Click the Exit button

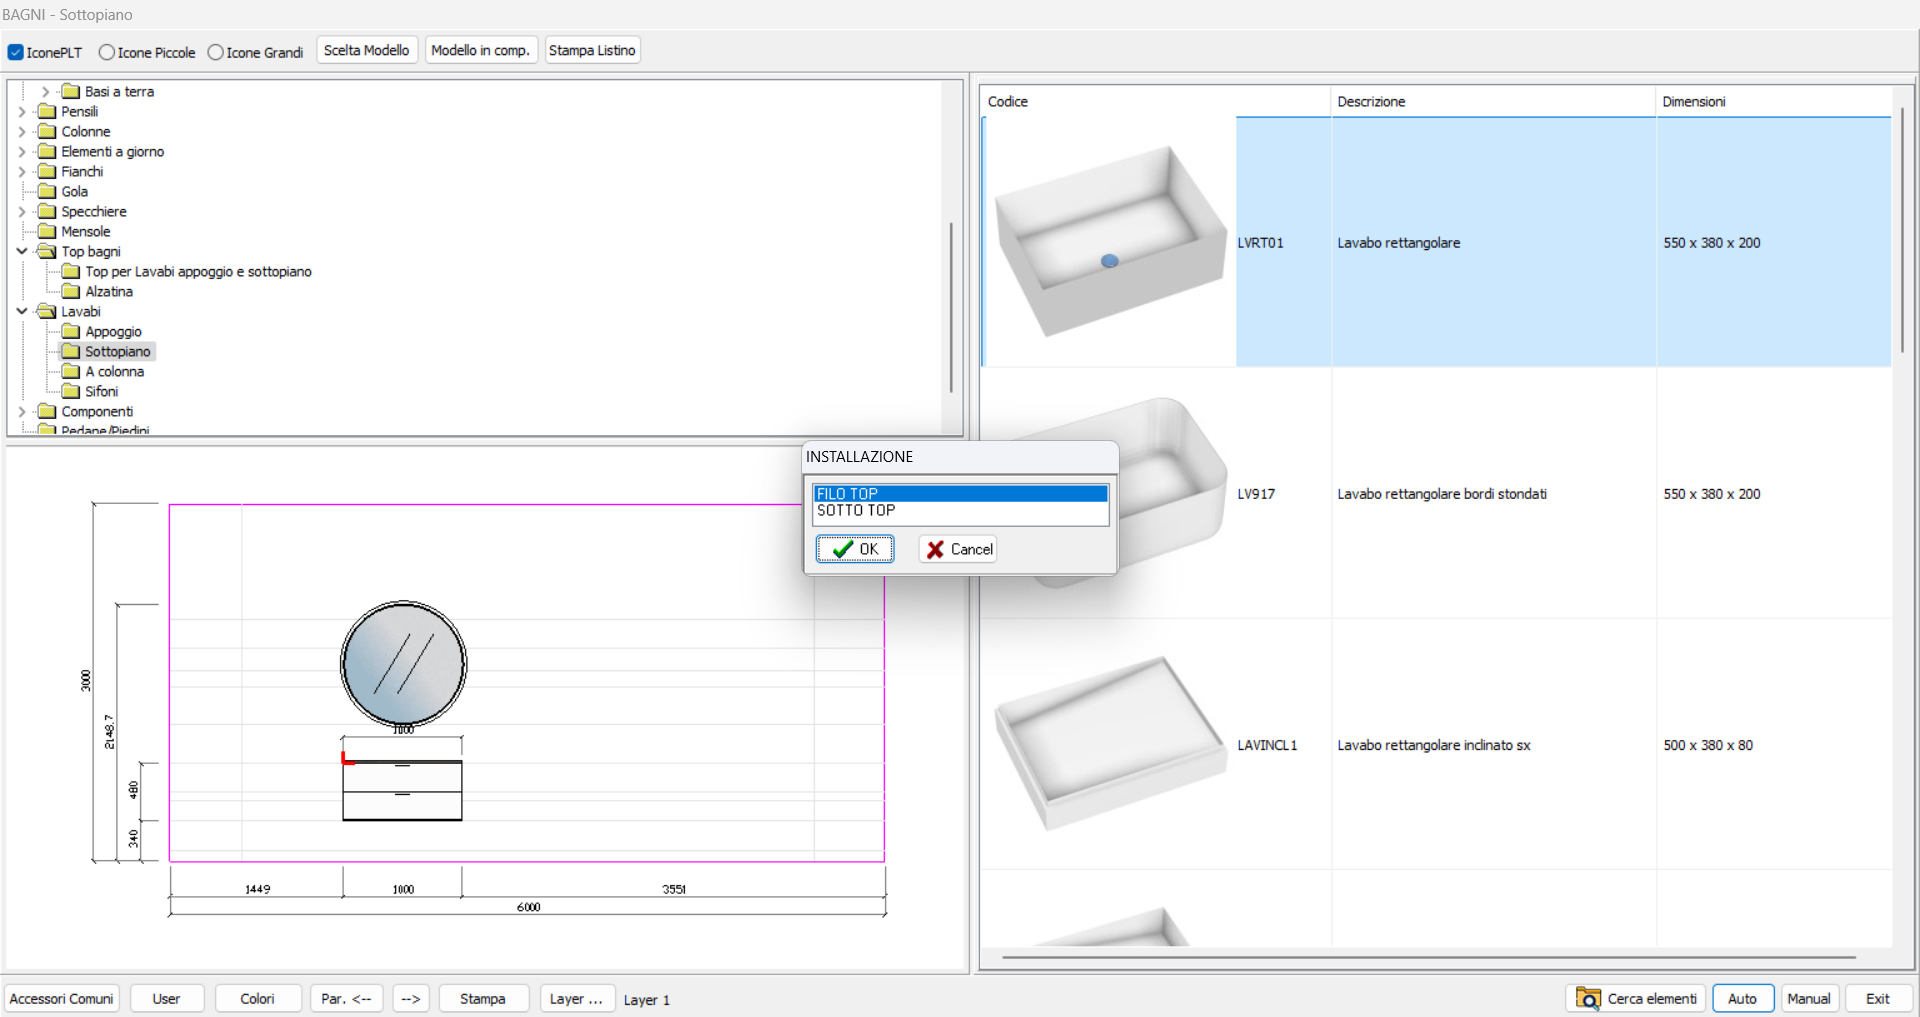click(1878, 998)
